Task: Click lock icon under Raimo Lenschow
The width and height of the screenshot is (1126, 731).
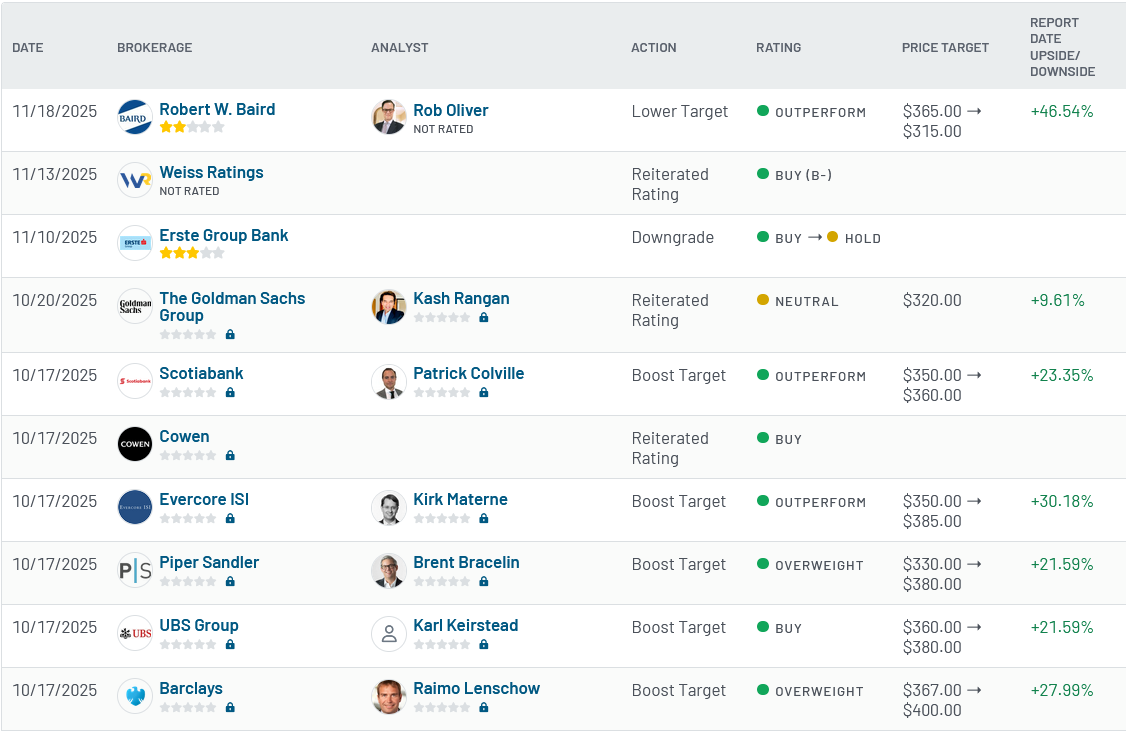Action: tap(483, 707)
